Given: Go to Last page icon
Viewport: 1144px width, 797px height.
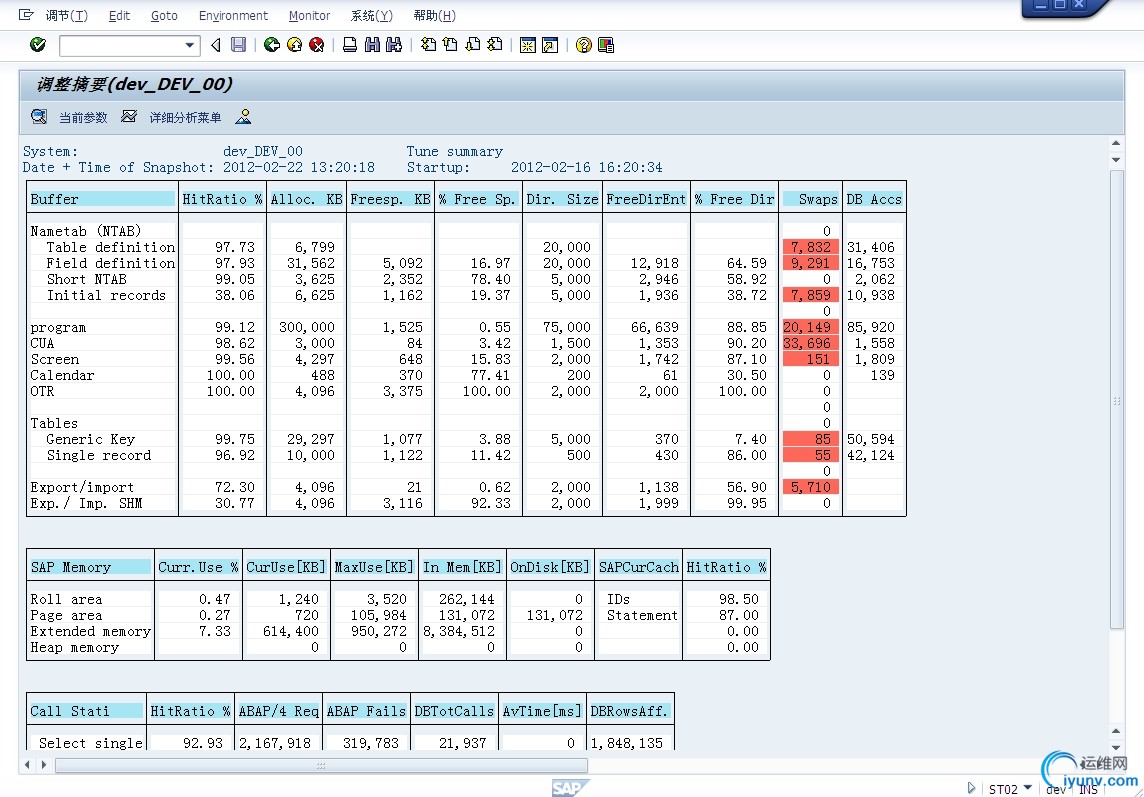Looking at the screenshot, I should tap(495, 45).
